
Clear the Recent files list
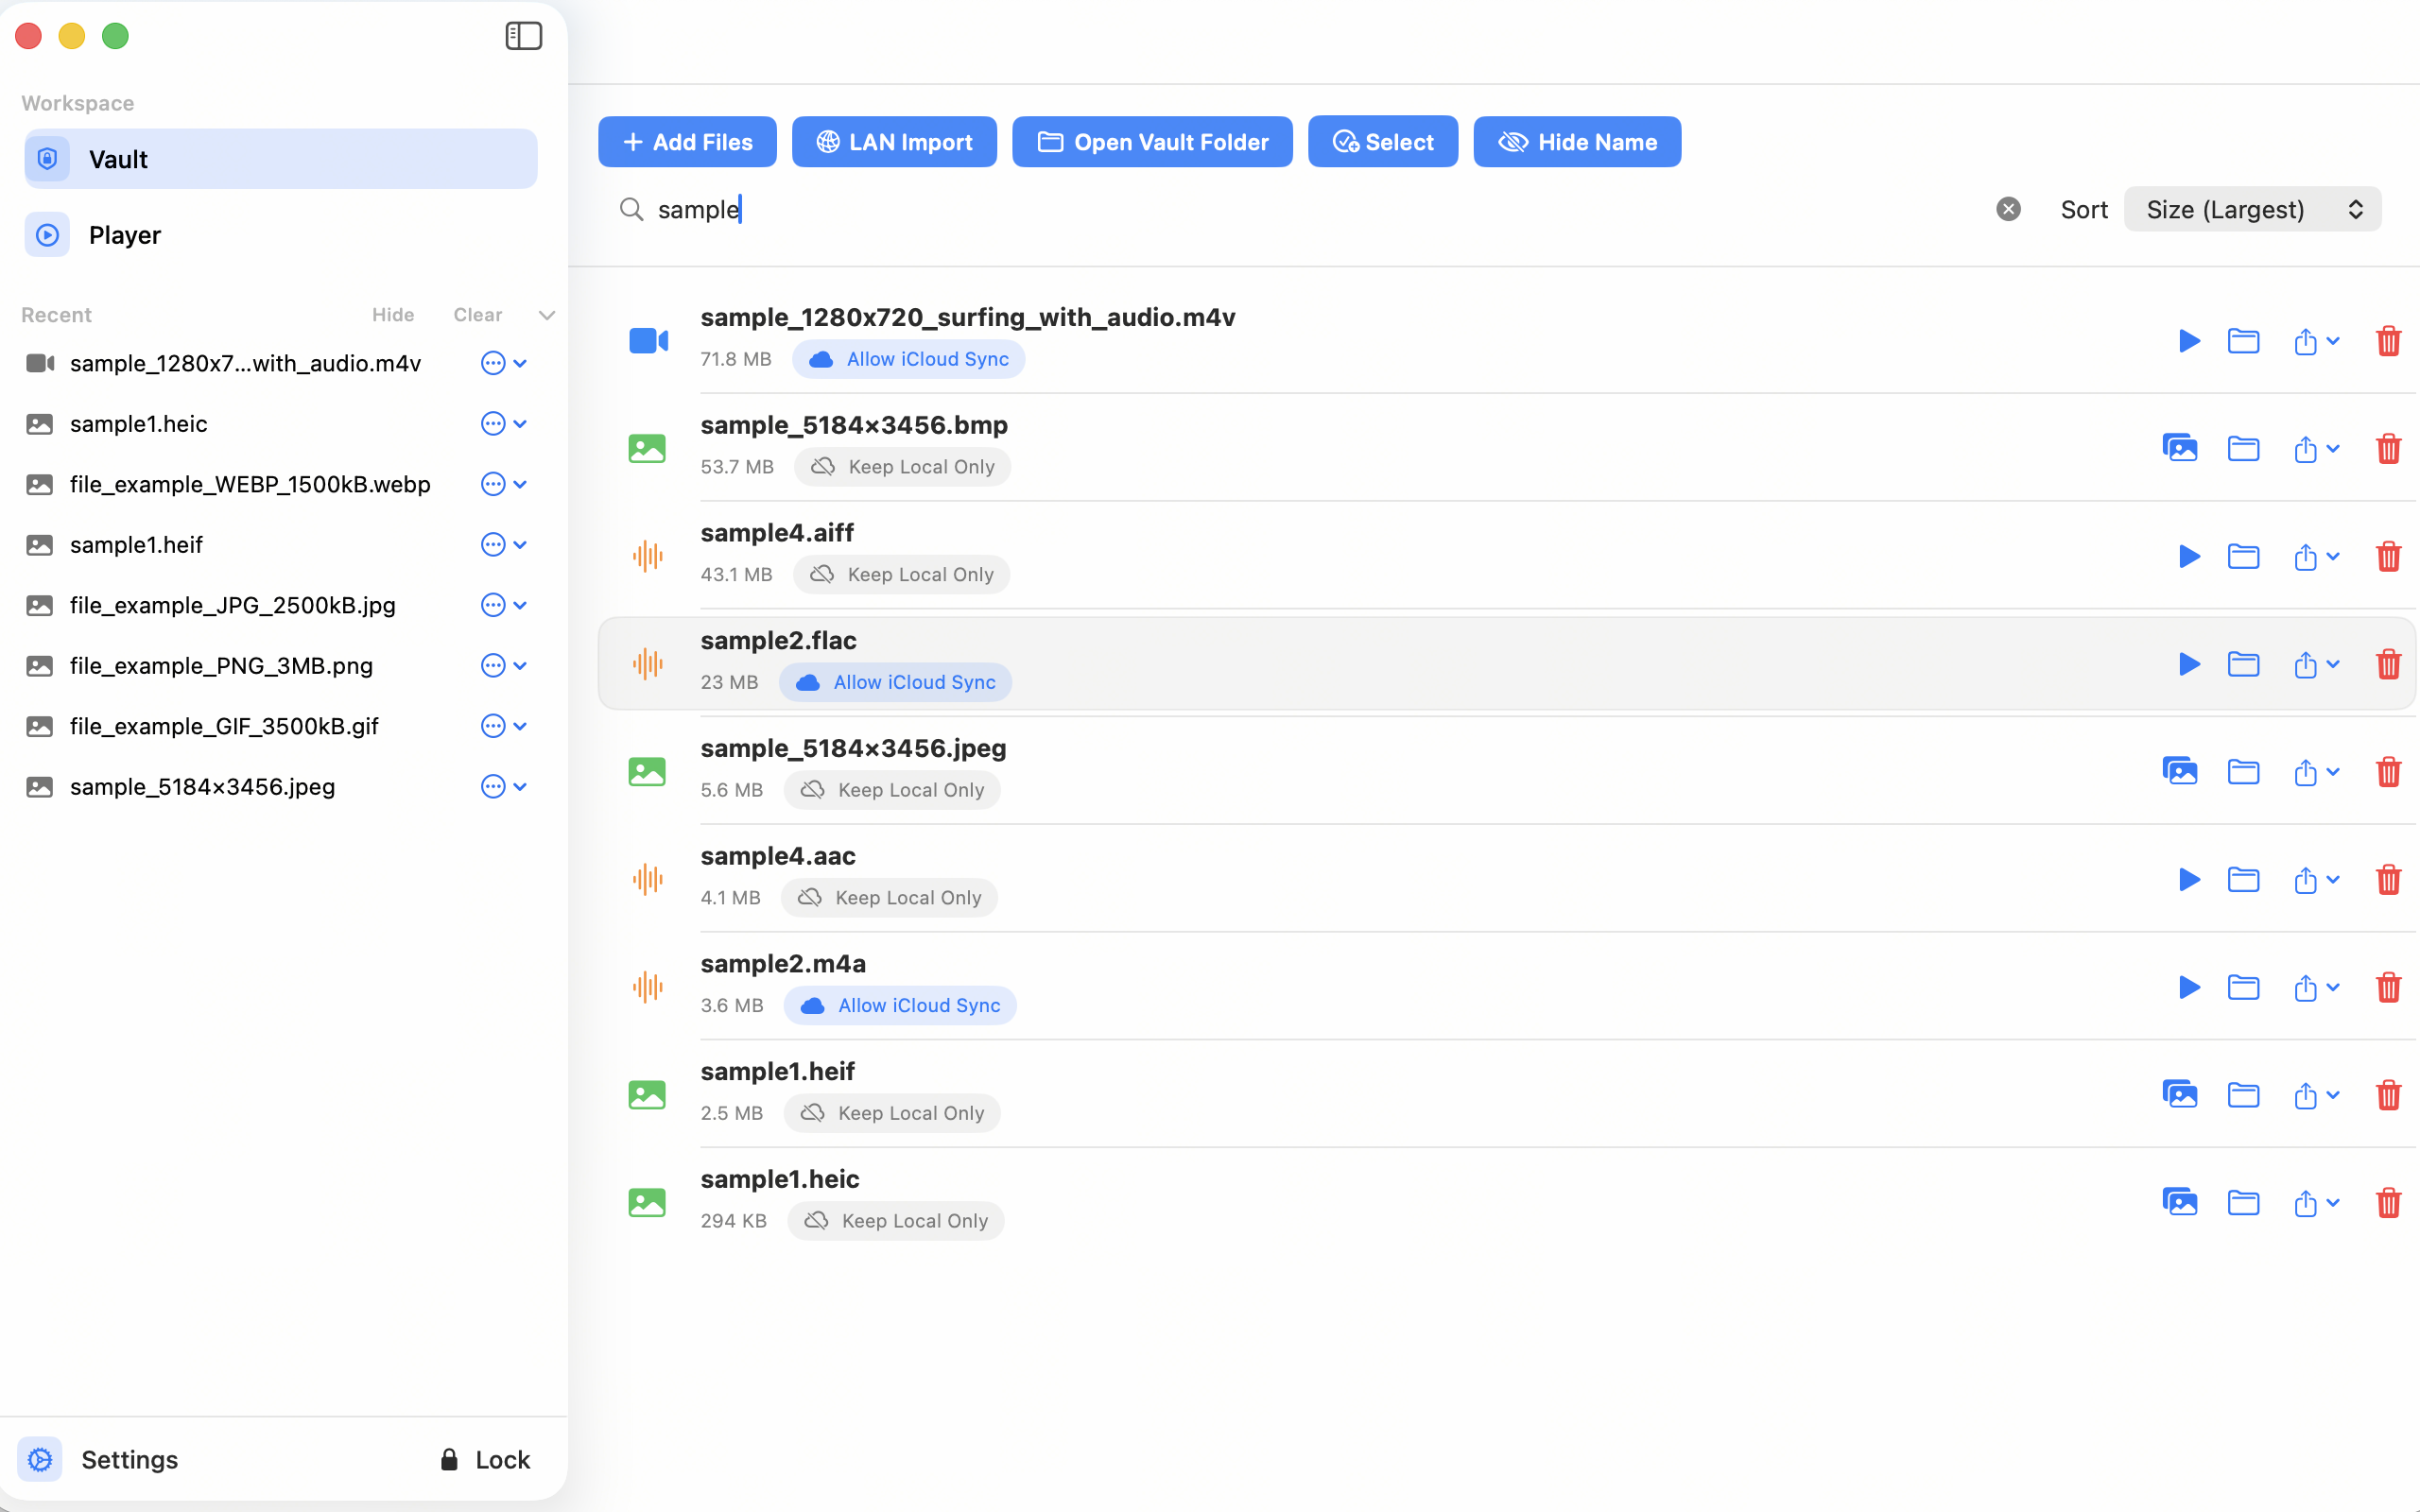coord(477,314)
